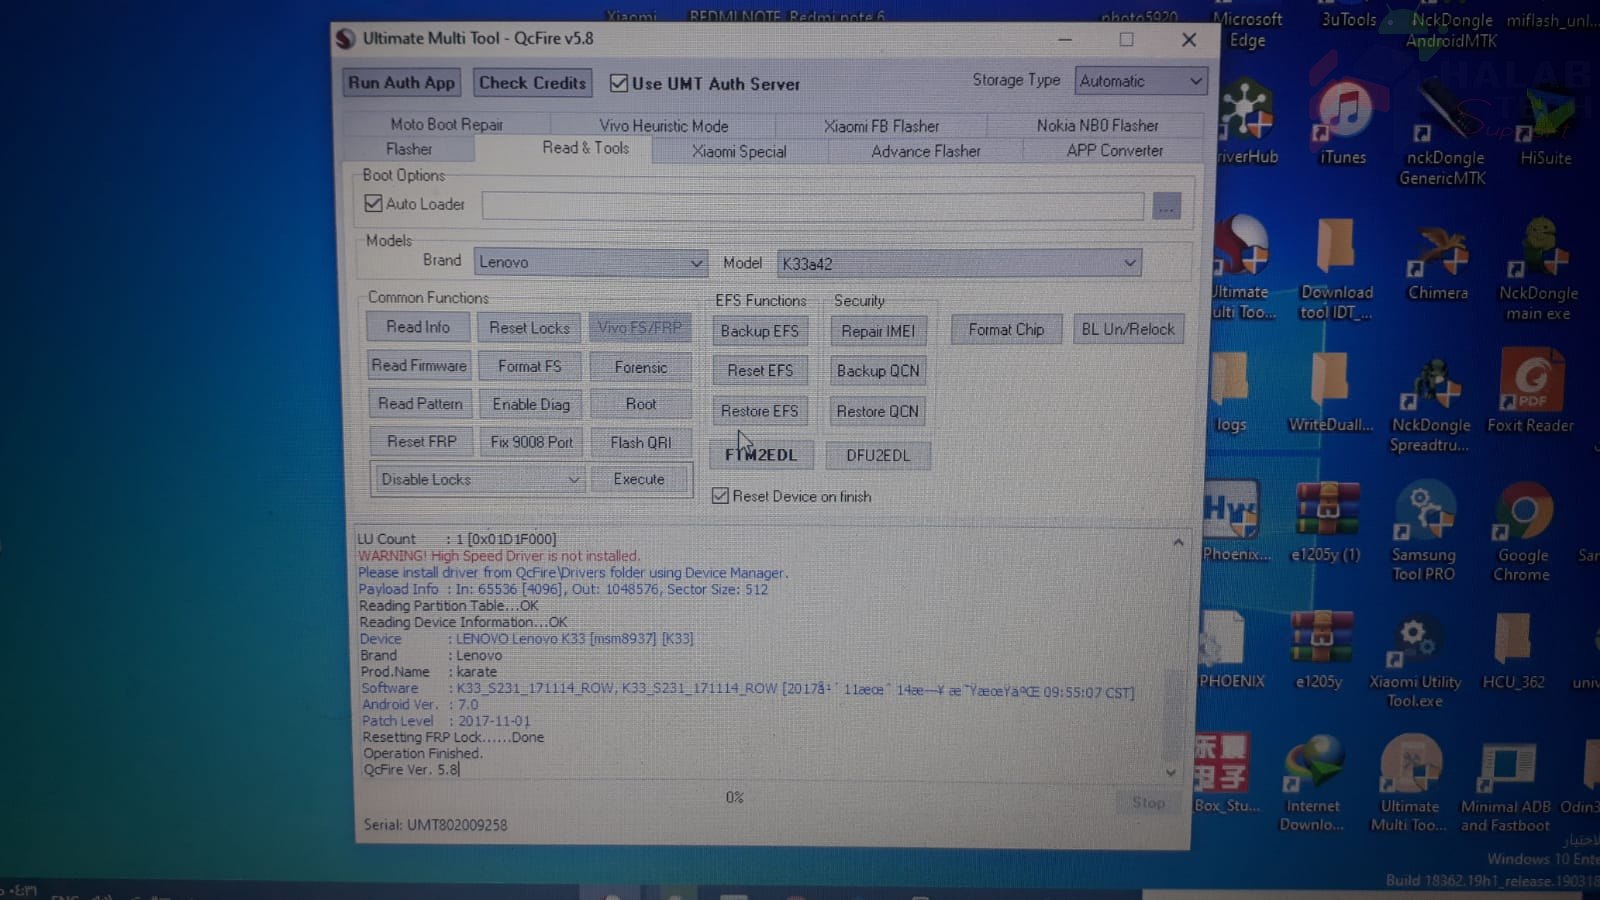The height and width of the screenshot is (900, 1600).
Task: Open NckDongle AndroidMTK shortcut
Action: click(x=1451, y=30)
